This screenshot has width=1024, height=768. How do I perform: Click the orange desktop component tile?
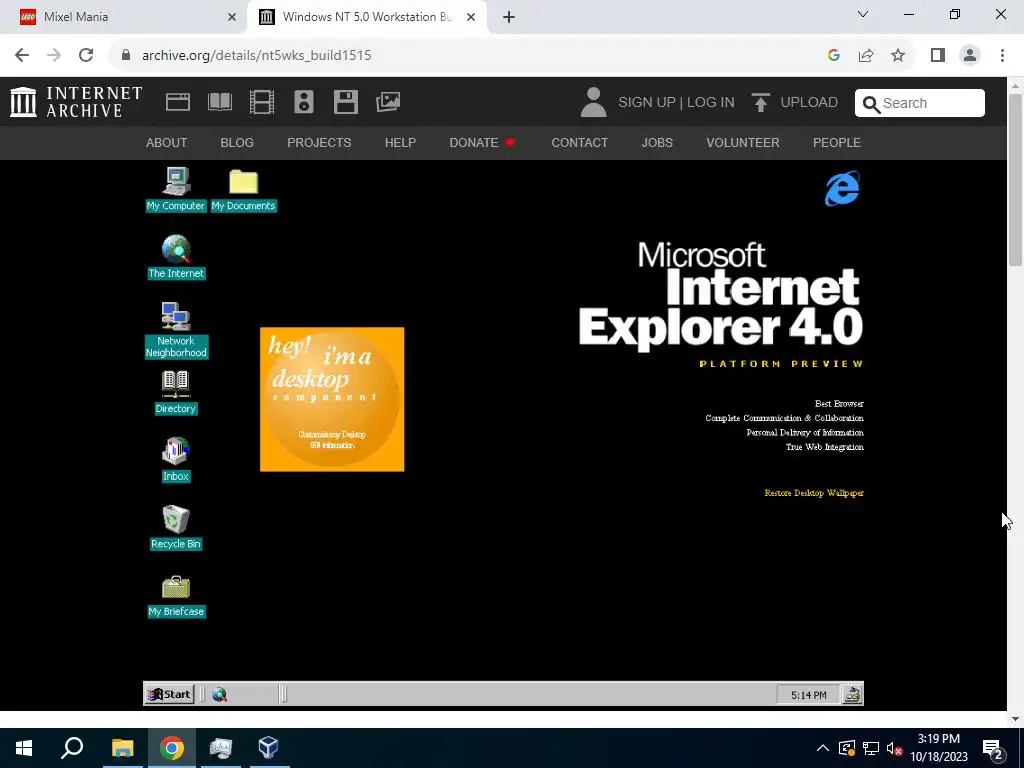pyautogui.click(x=332, y=399)
